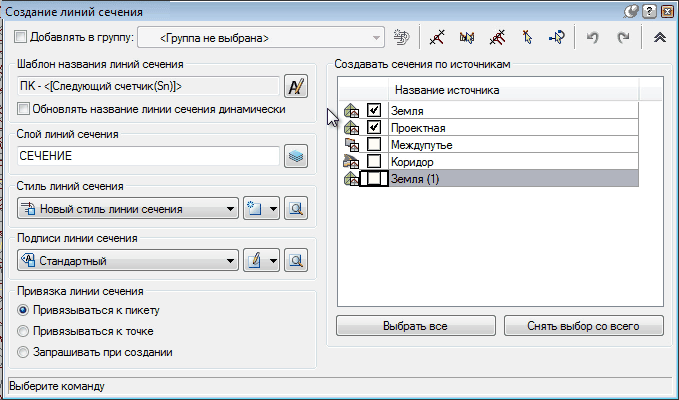The width and height of the screenshot is (679, 400).
Task: Click the first section line tool in toolbar
Action: (x=436, y=38)
